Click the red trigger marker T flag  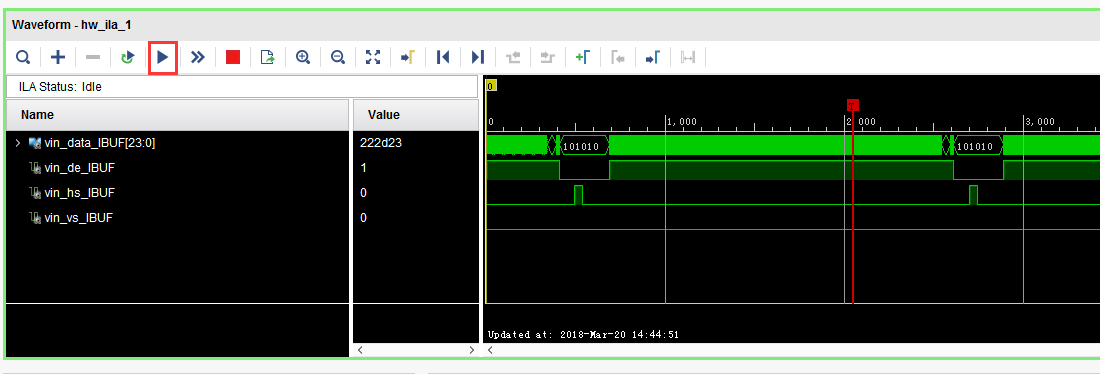point(852,105)
